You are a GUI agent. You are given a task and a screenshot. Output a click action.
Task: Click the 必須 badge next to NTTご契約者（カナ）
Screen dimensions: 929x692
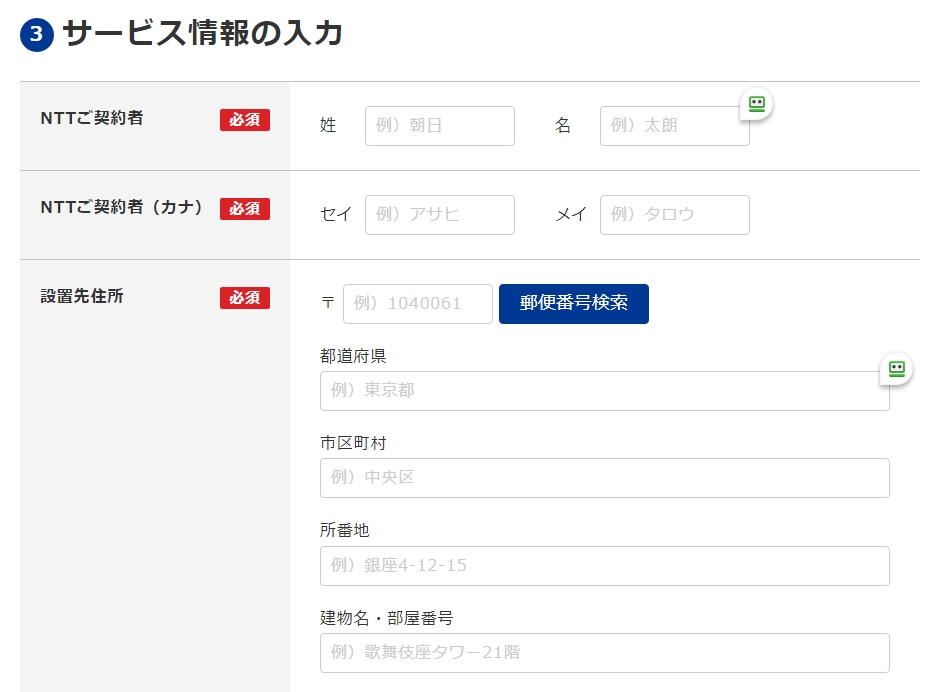[245, 209]
